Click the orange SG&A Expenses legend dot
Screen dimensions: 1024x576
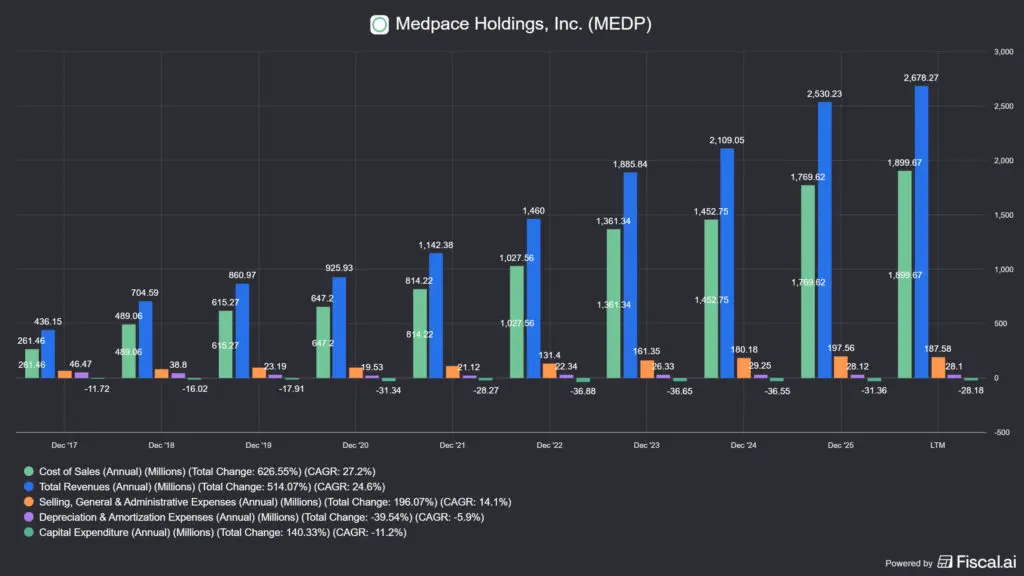[x=29, y=502]
